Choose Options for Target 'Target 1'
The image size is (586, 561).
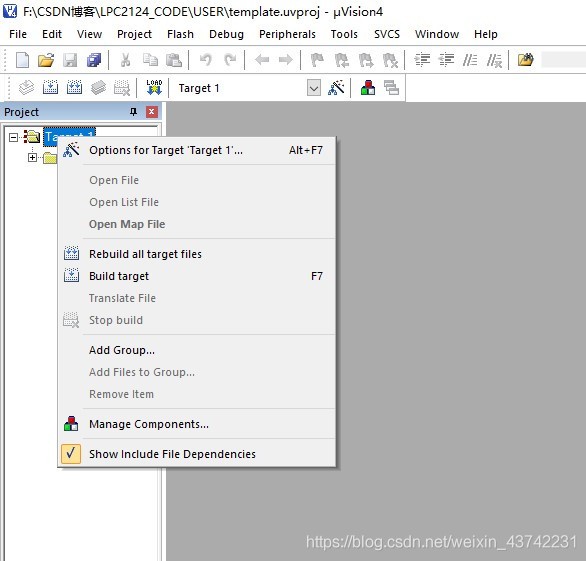tap(197, 150)
